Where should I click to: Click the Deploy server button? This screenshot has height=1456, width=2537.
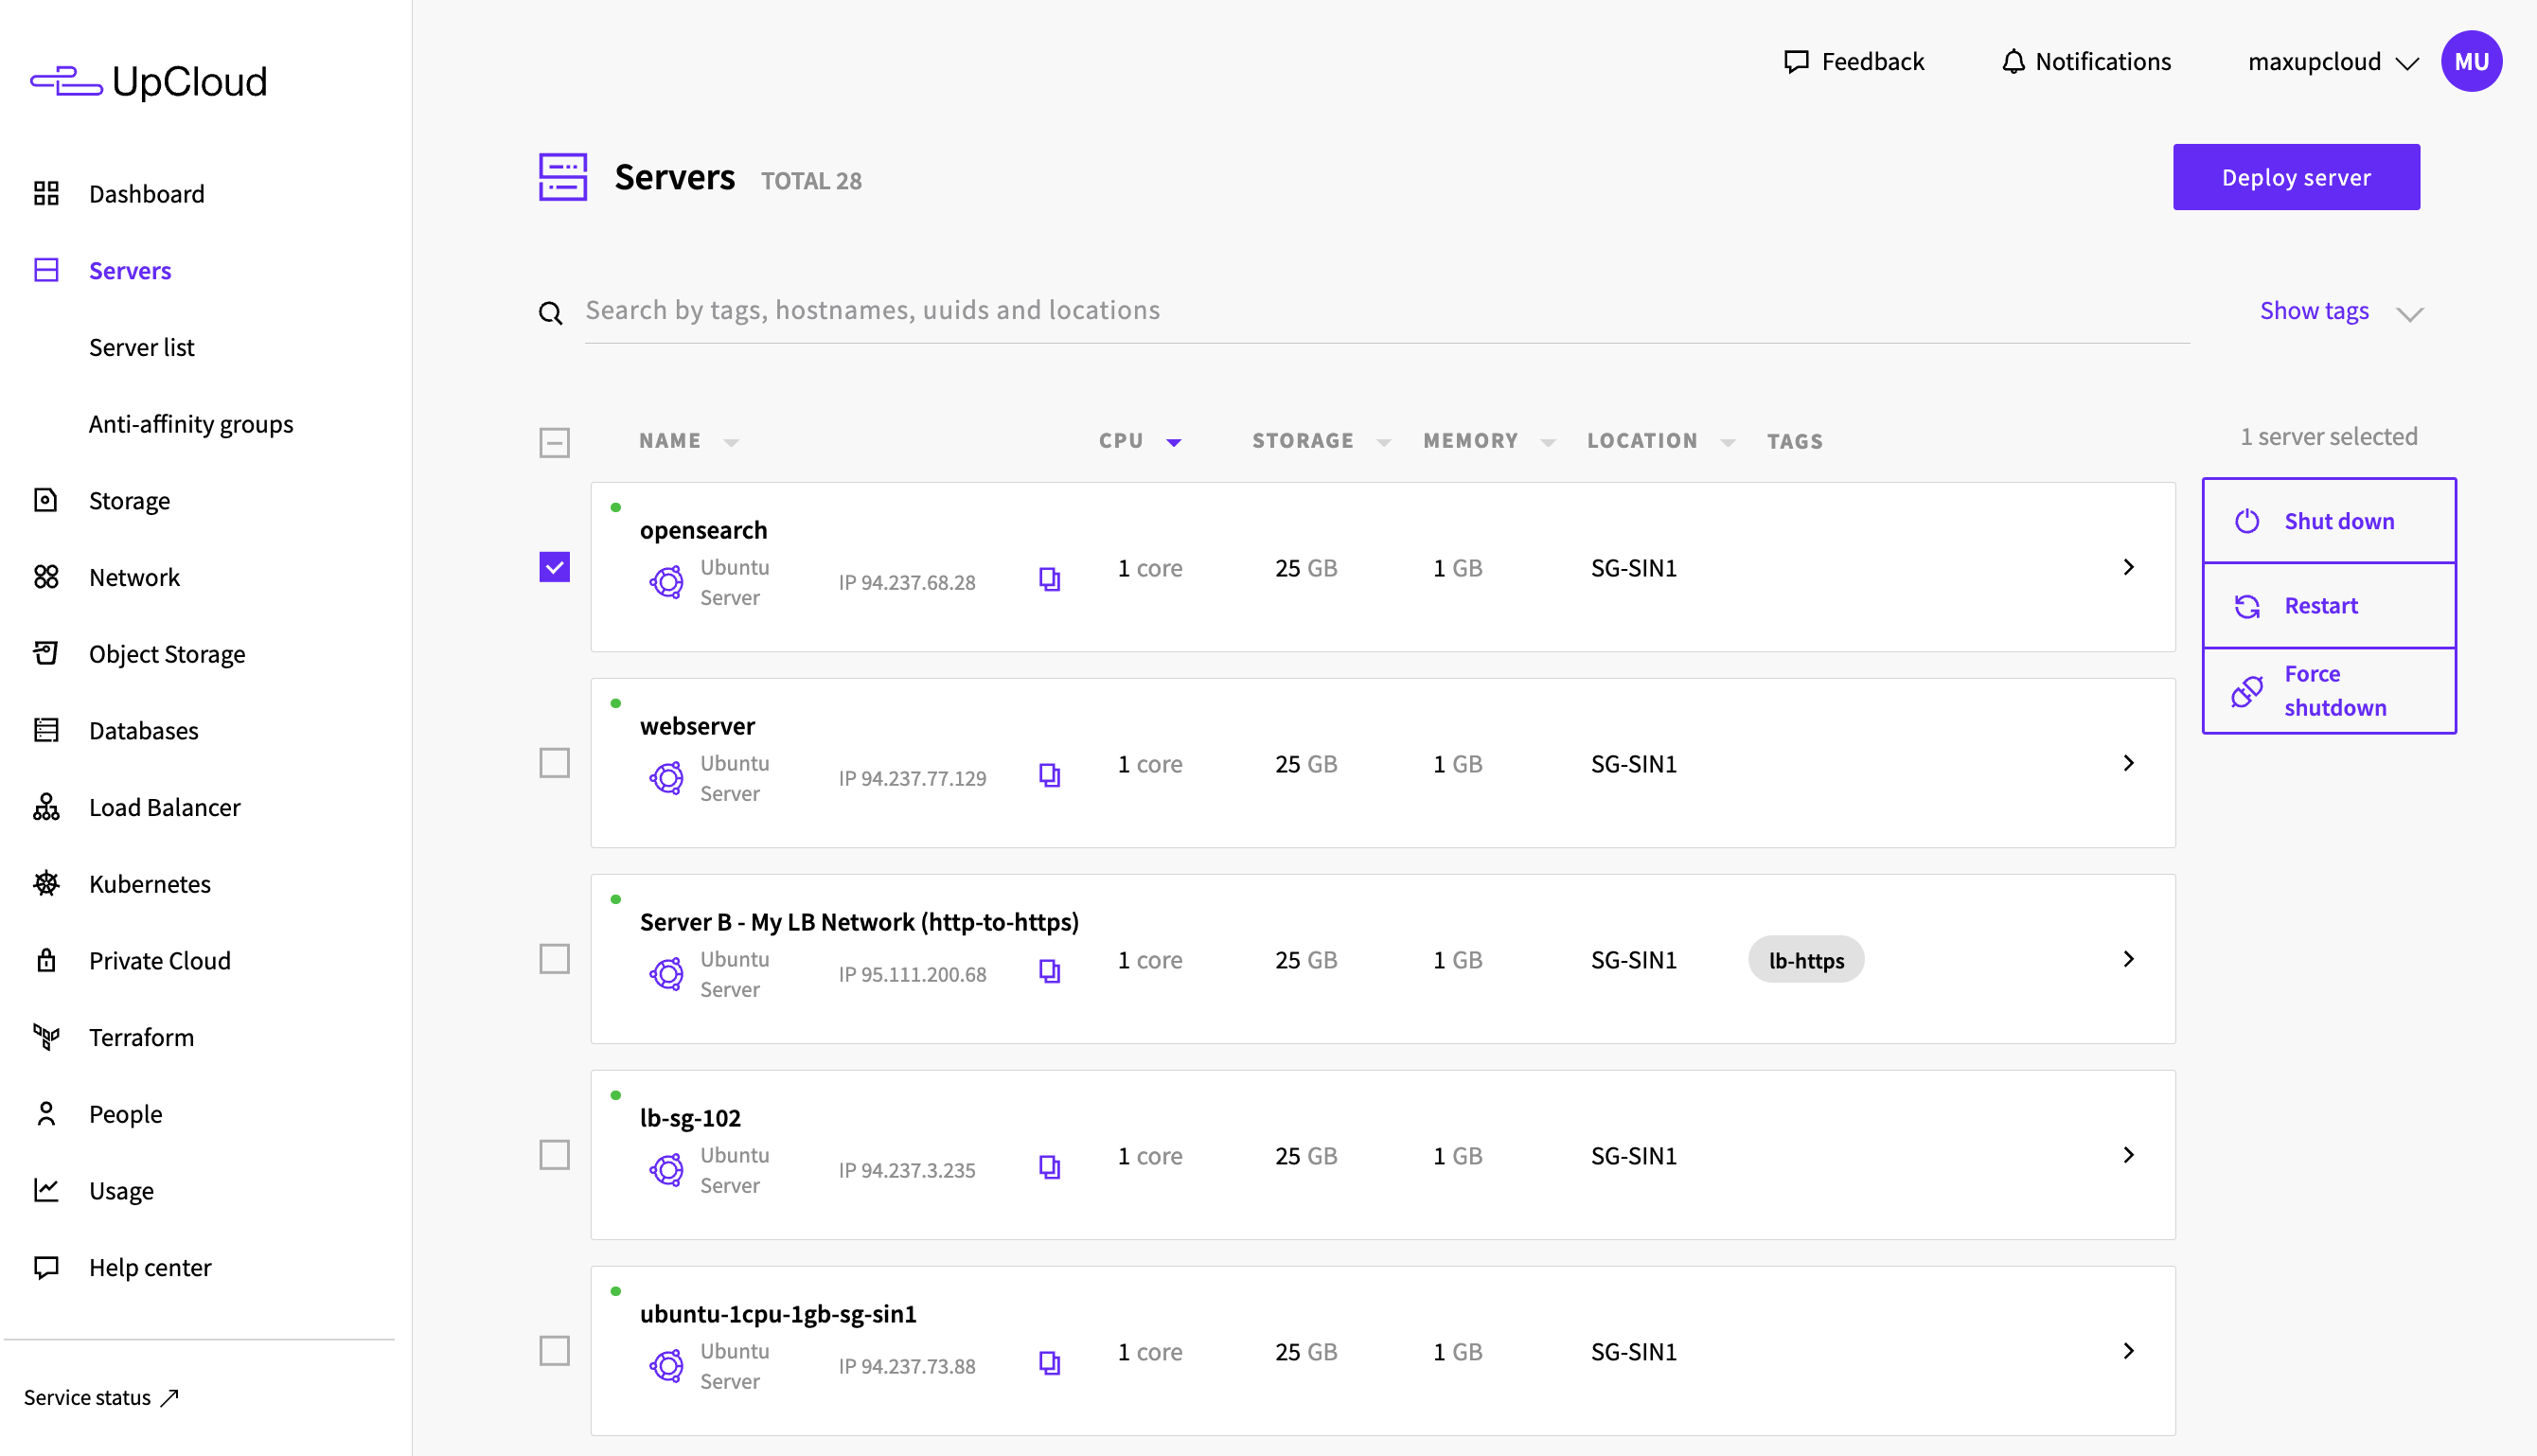click(2296, 177)
